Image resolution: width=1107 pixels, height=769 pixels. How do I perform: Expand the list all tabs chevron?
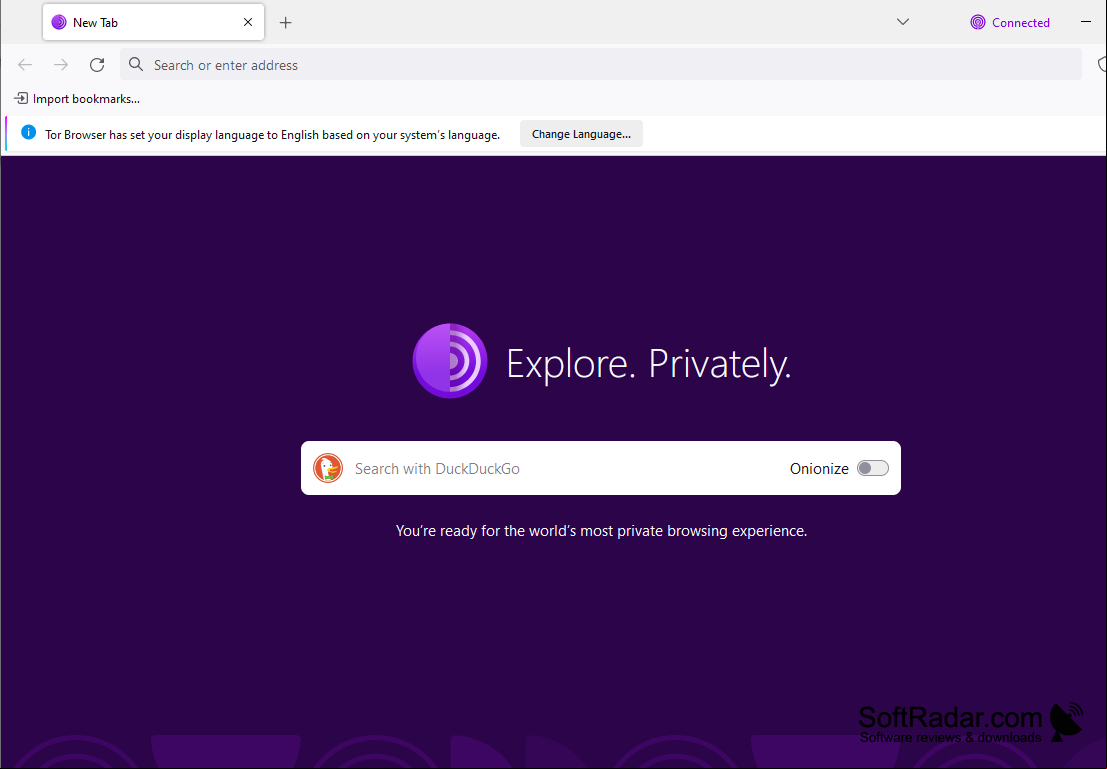click(x=902, y=22)
